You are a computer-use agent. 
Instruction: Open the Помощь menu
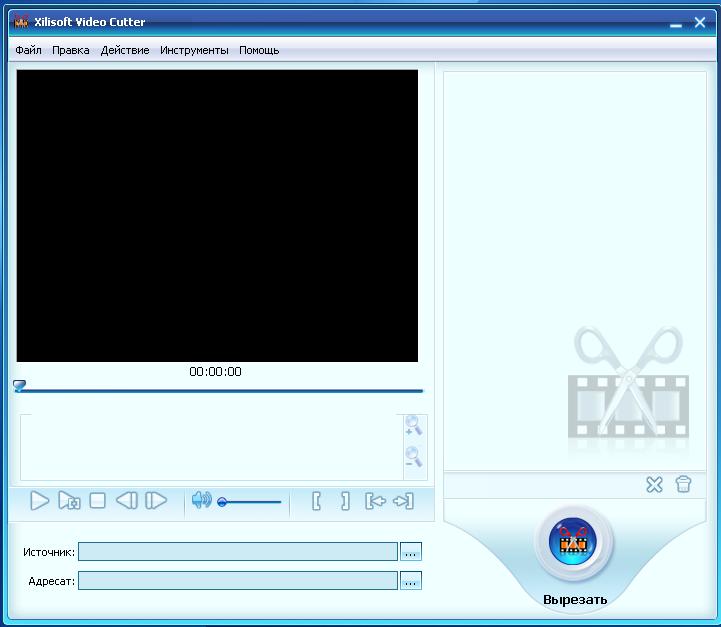[259, 50]
